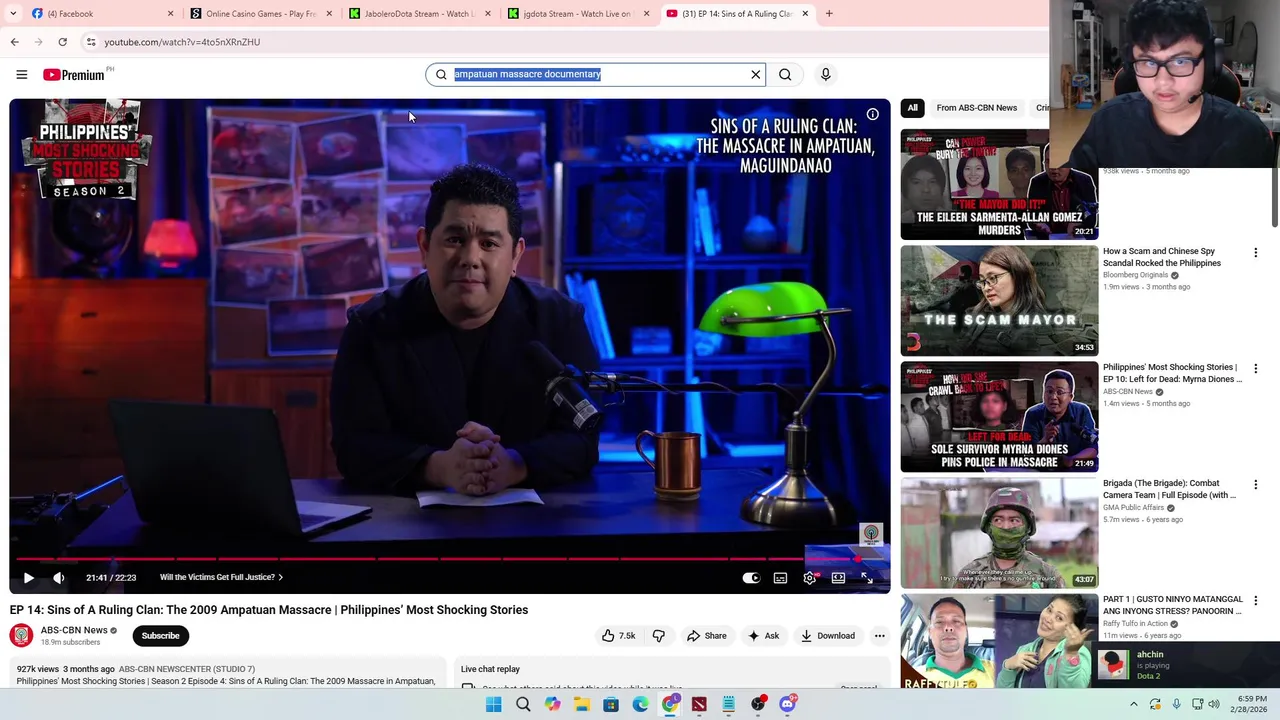Like the video (7.5k)
Viewport: 1280px width, 720px height.
pyautogui.click(x=619, y=636)
